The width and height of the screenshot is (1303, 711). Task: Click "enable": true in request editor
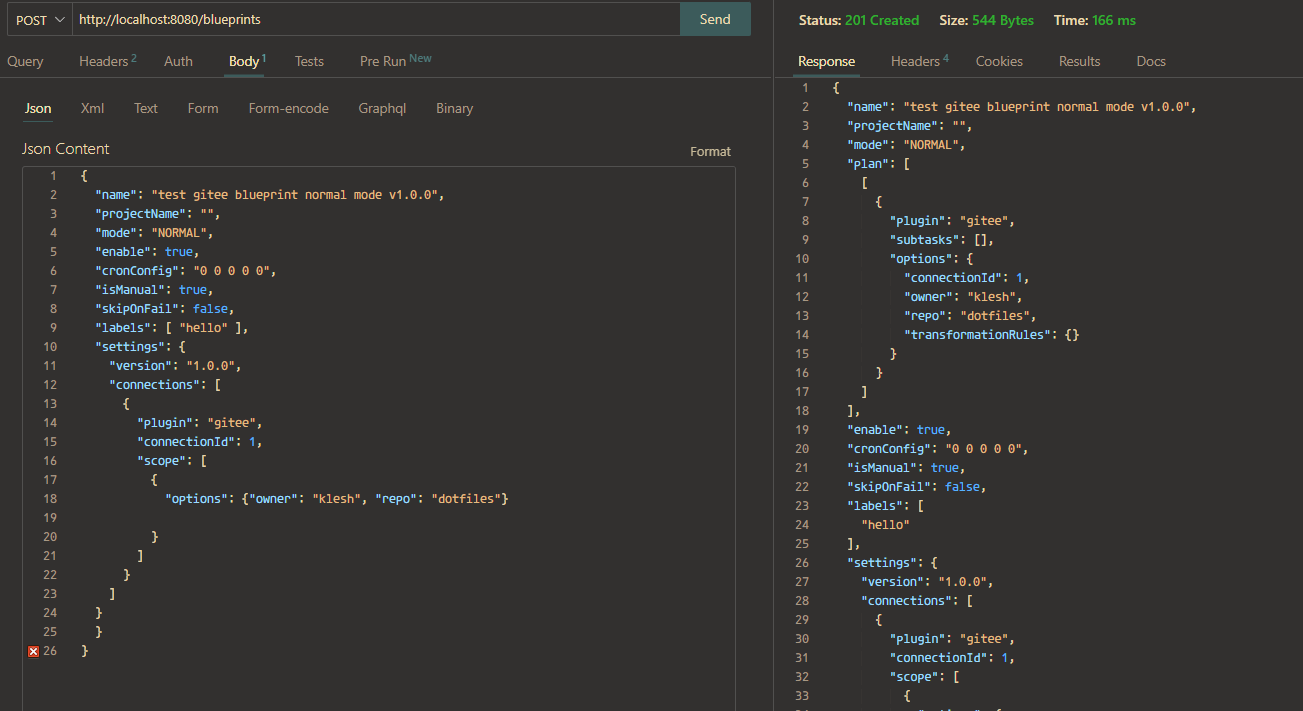147,252
